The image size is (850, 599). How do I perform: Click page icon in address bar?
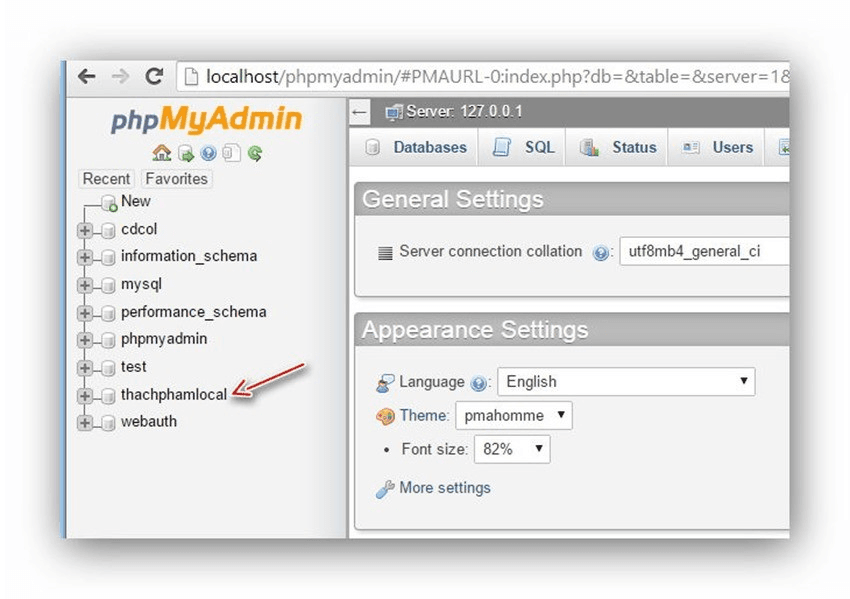[x=191, y=76]
